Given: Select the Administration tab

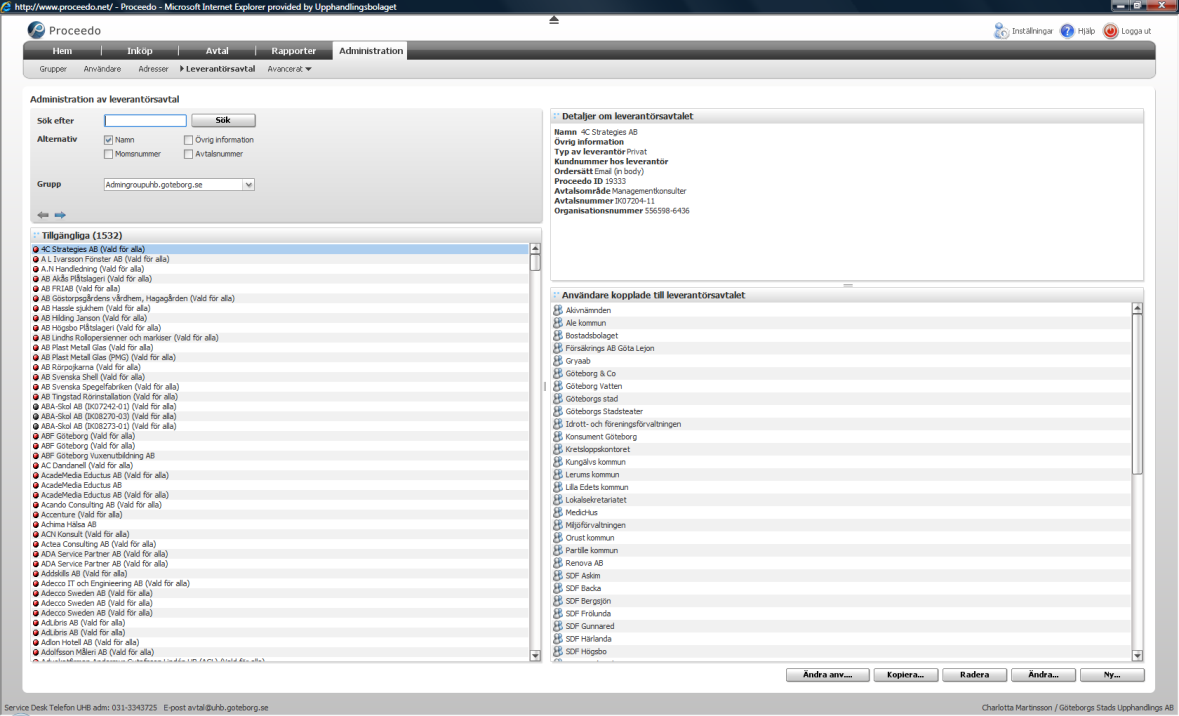Looking at the screenshot, I should [371, 51].
